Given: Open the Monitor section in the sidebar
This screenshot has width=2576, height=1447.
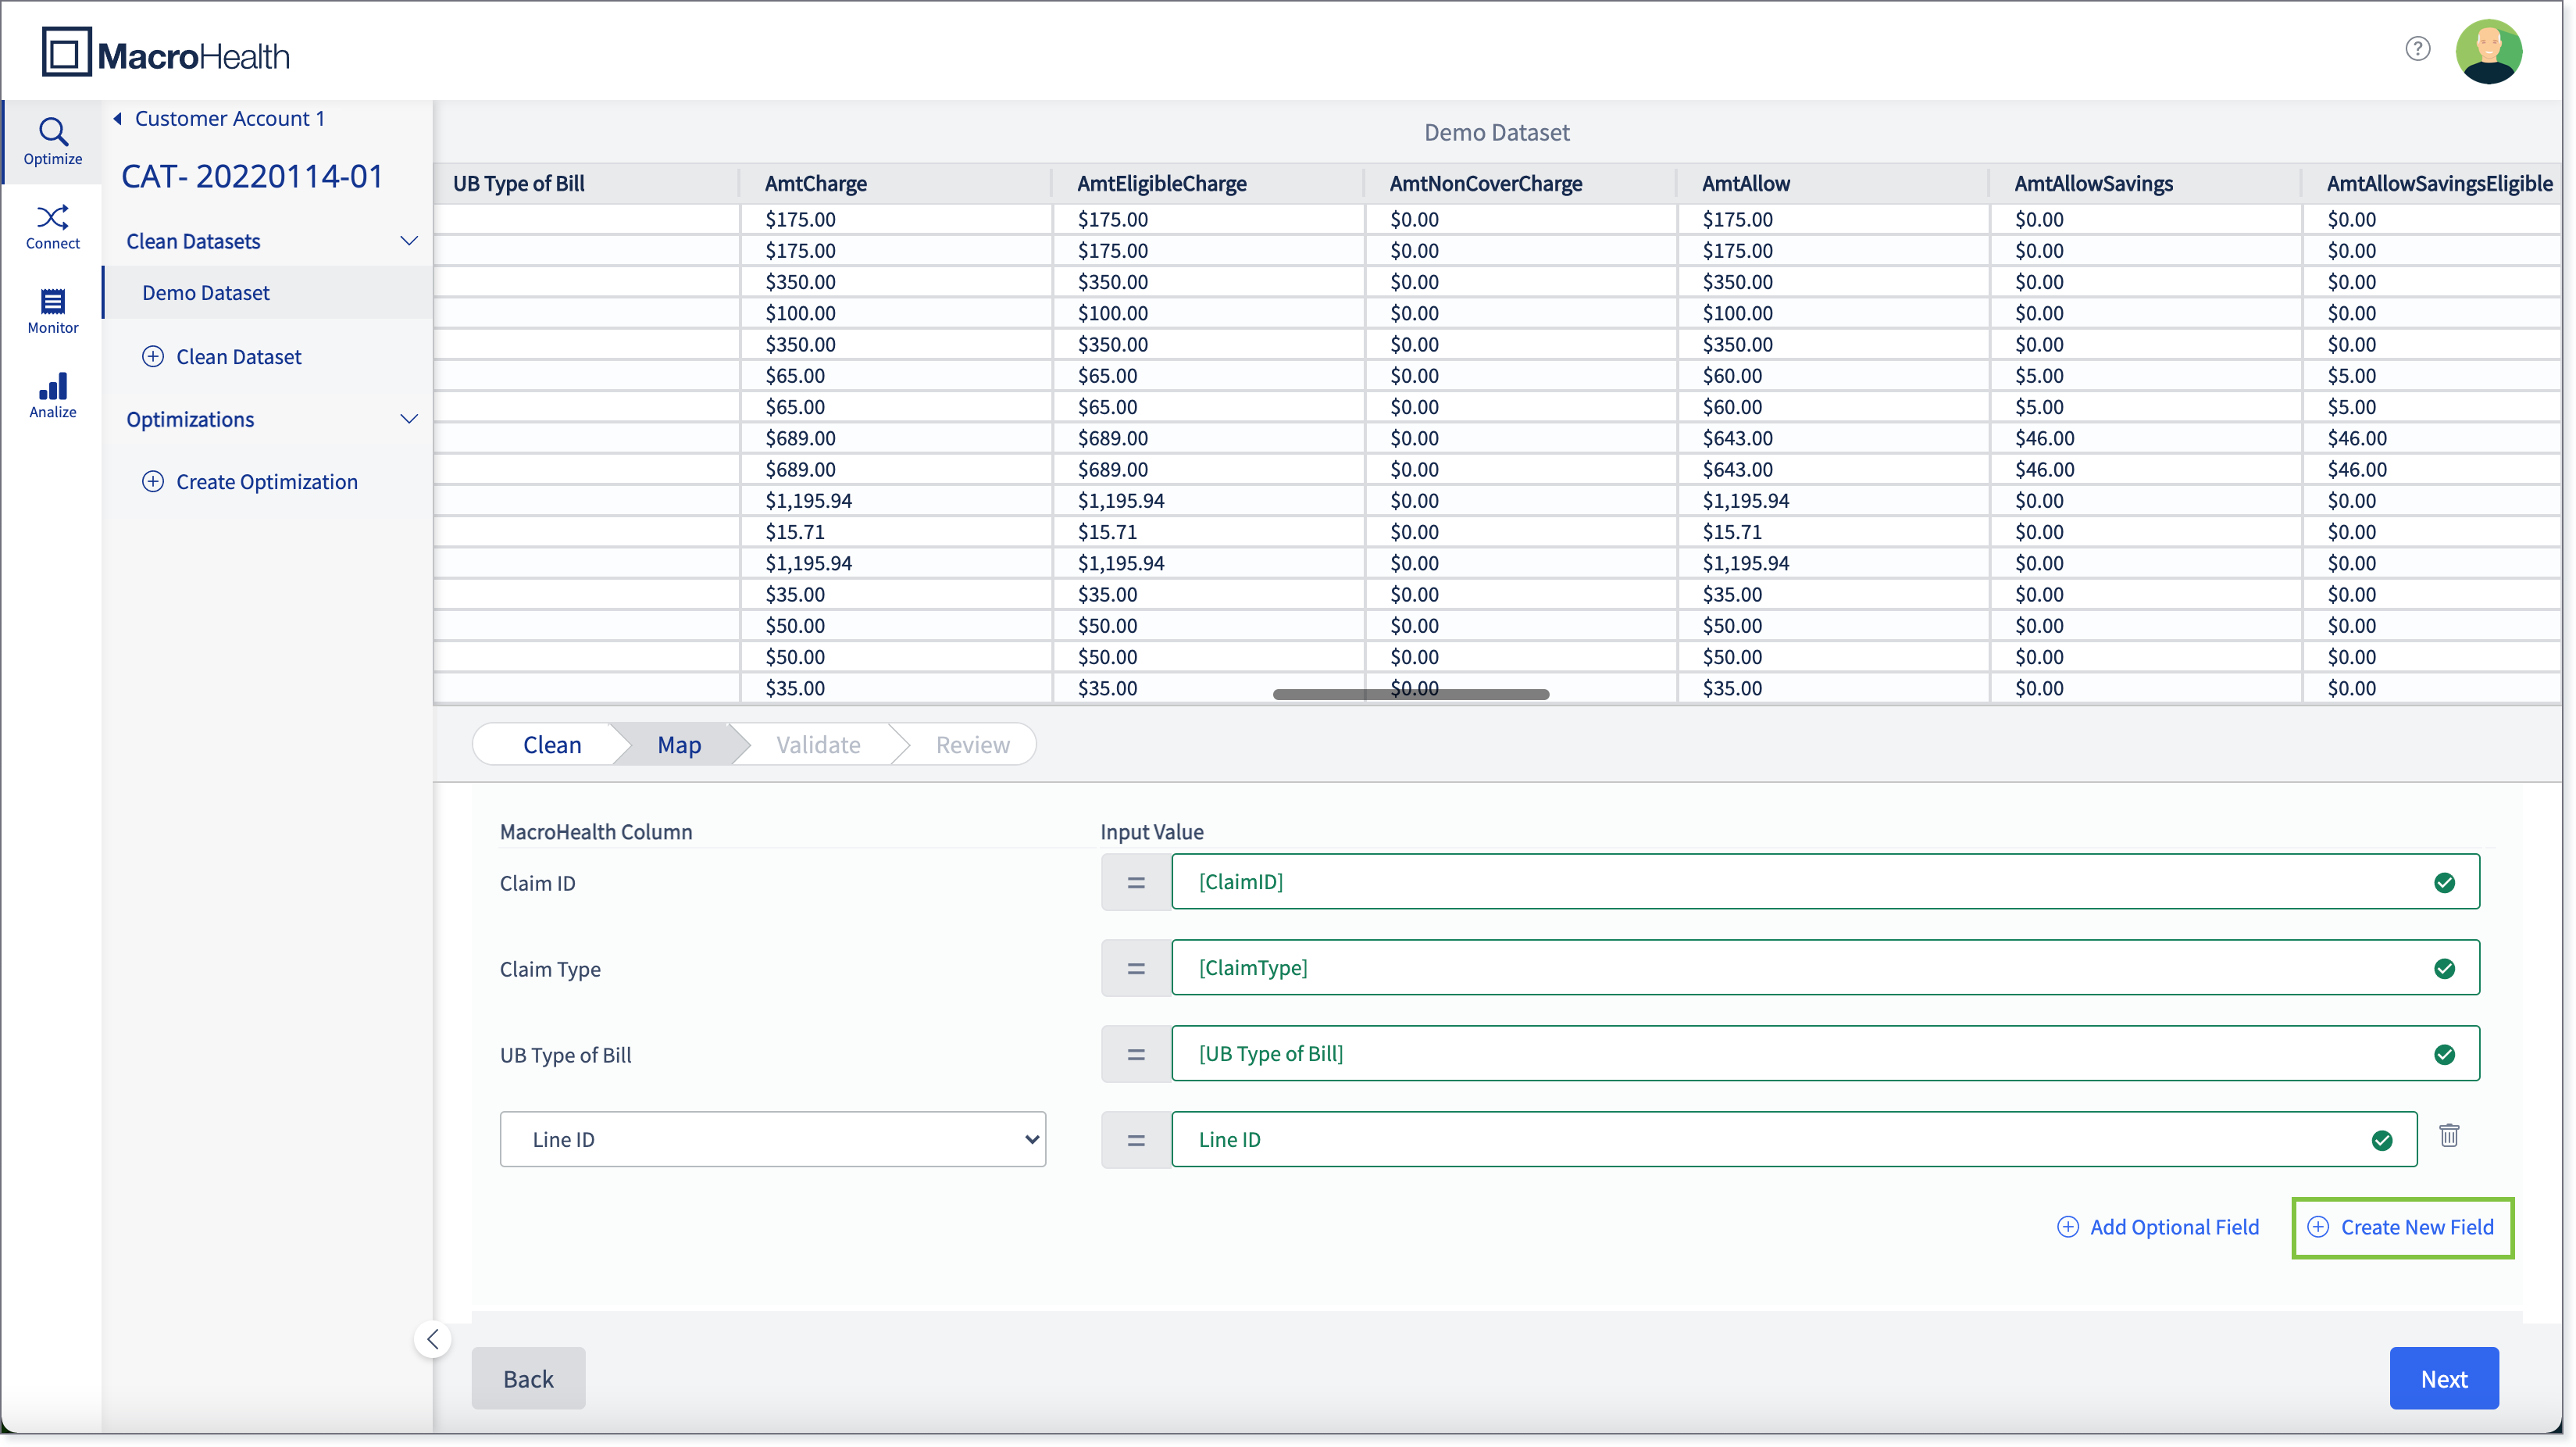Looking at the screenshot, I should 53,311.
